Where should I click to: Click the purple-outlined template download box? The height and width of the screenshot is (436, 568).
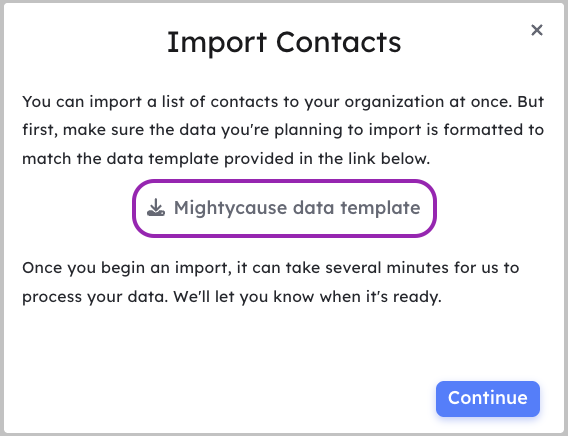284,208
